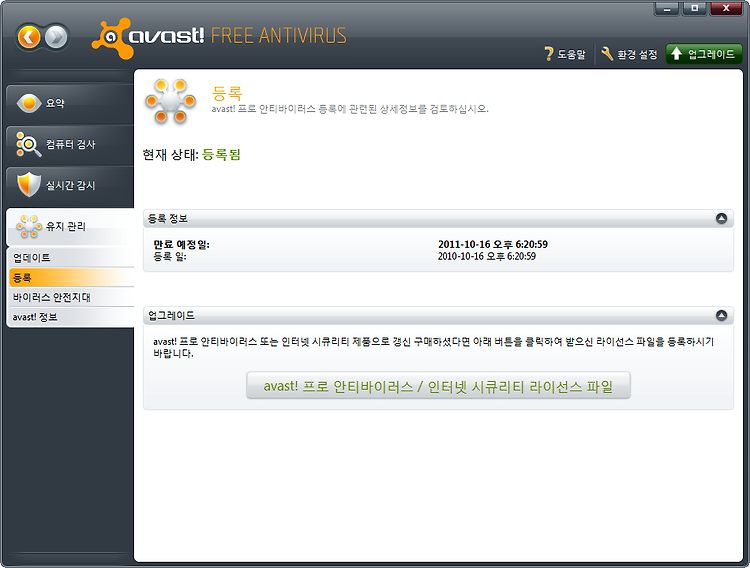Open the 컴퓨터 검사 scan section

70,145
